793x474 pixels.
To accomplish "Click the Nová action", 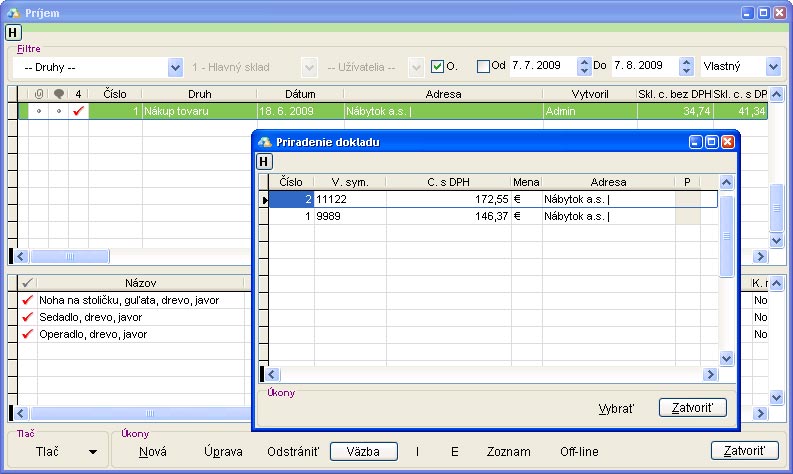I will point(153,452).
